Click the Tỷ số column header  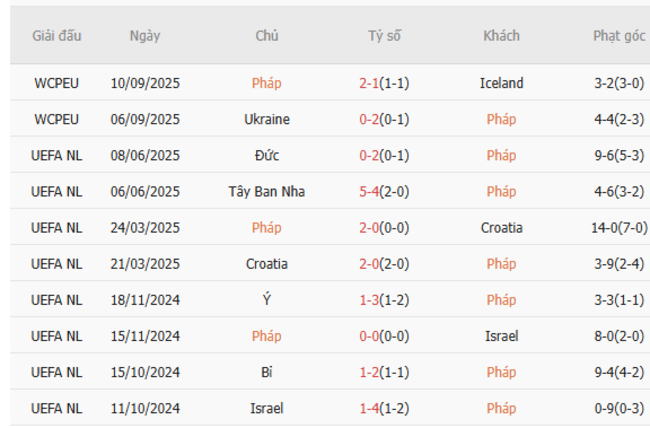point(384,36)
